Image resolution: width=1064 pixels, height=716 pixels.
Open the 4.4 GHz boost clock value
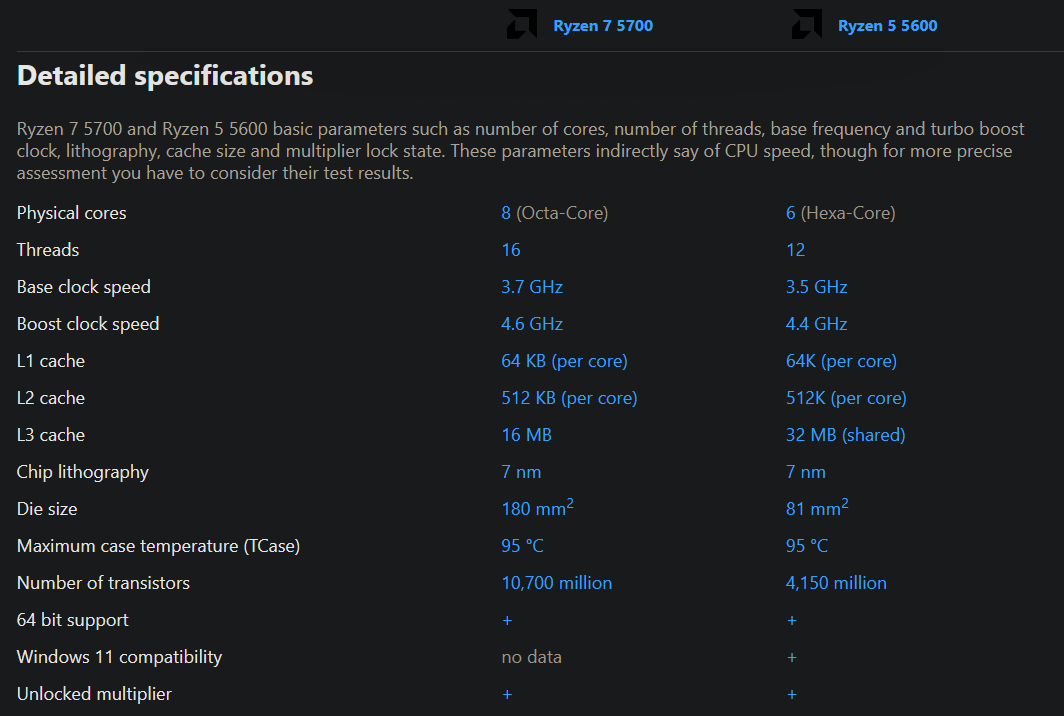tap(816, 324)
